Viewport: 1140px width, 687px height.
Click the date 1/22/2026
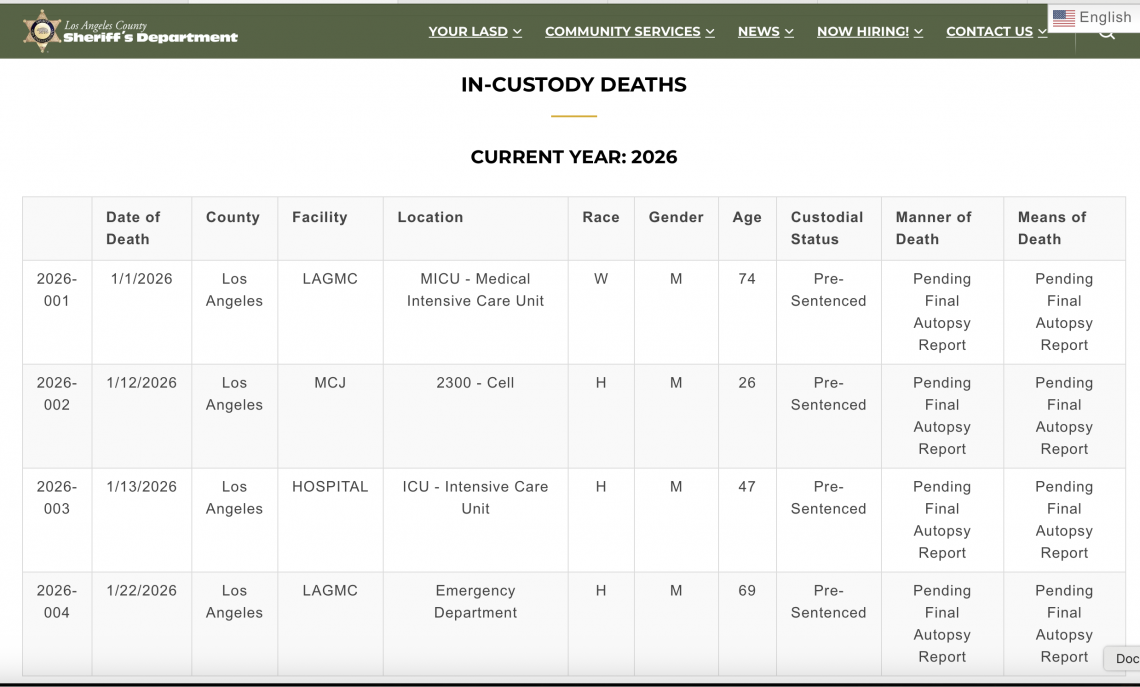coord(142,591)
